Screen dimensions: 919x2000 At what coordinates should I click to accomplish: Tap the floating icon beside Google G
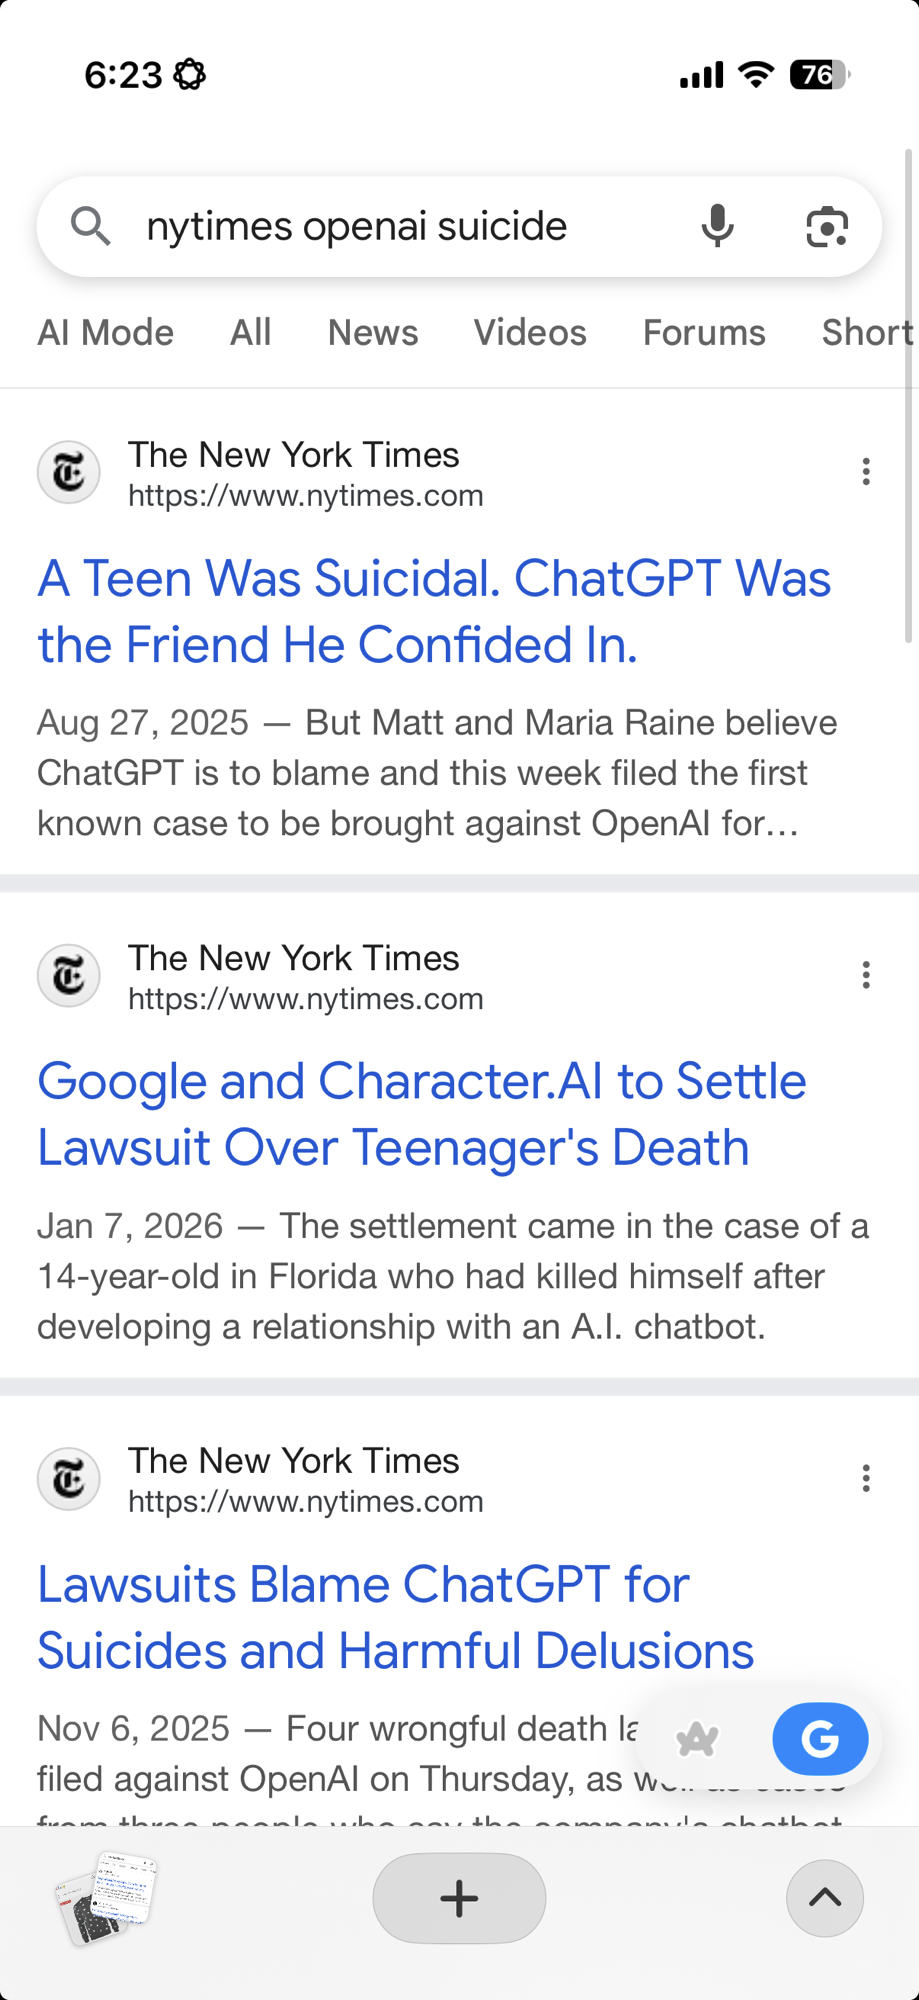(697, 1739)
